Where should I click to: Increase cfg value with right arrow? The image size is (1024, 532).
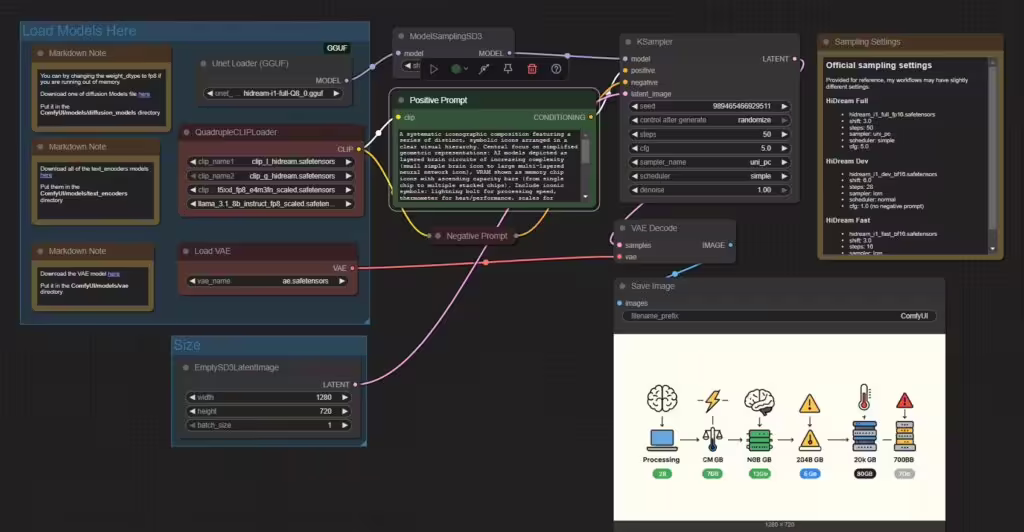[784, 148]
